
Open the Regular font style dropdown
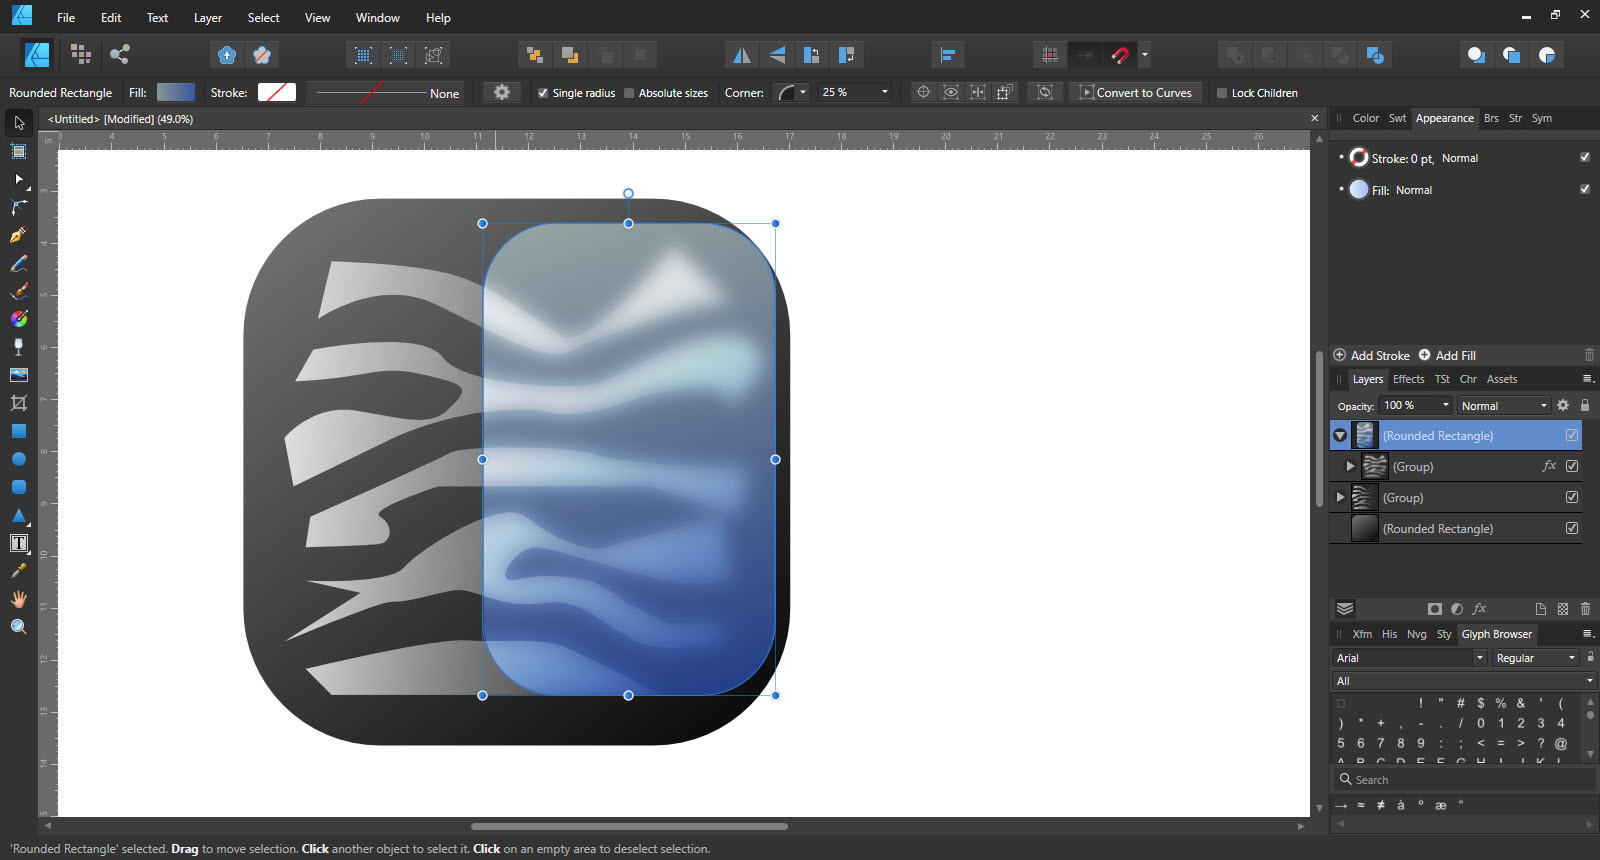click(x=1536, y=658)
